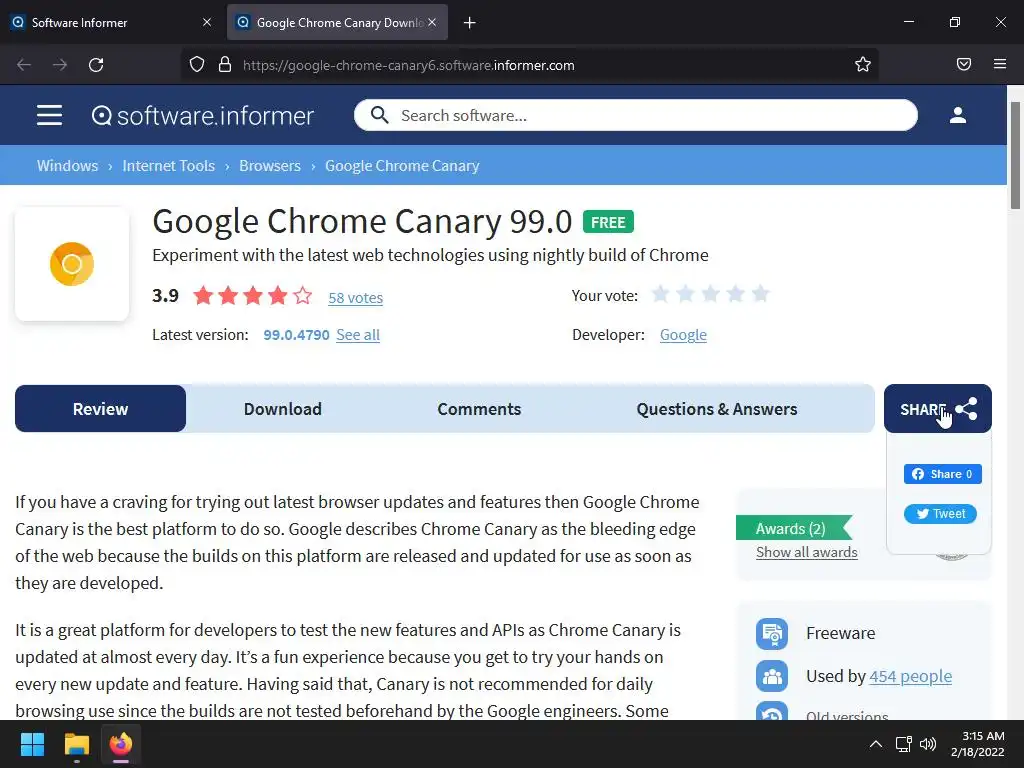Open a new browser tab
The width and height of the screenshot is (1024, 768).
click(469, 23)
